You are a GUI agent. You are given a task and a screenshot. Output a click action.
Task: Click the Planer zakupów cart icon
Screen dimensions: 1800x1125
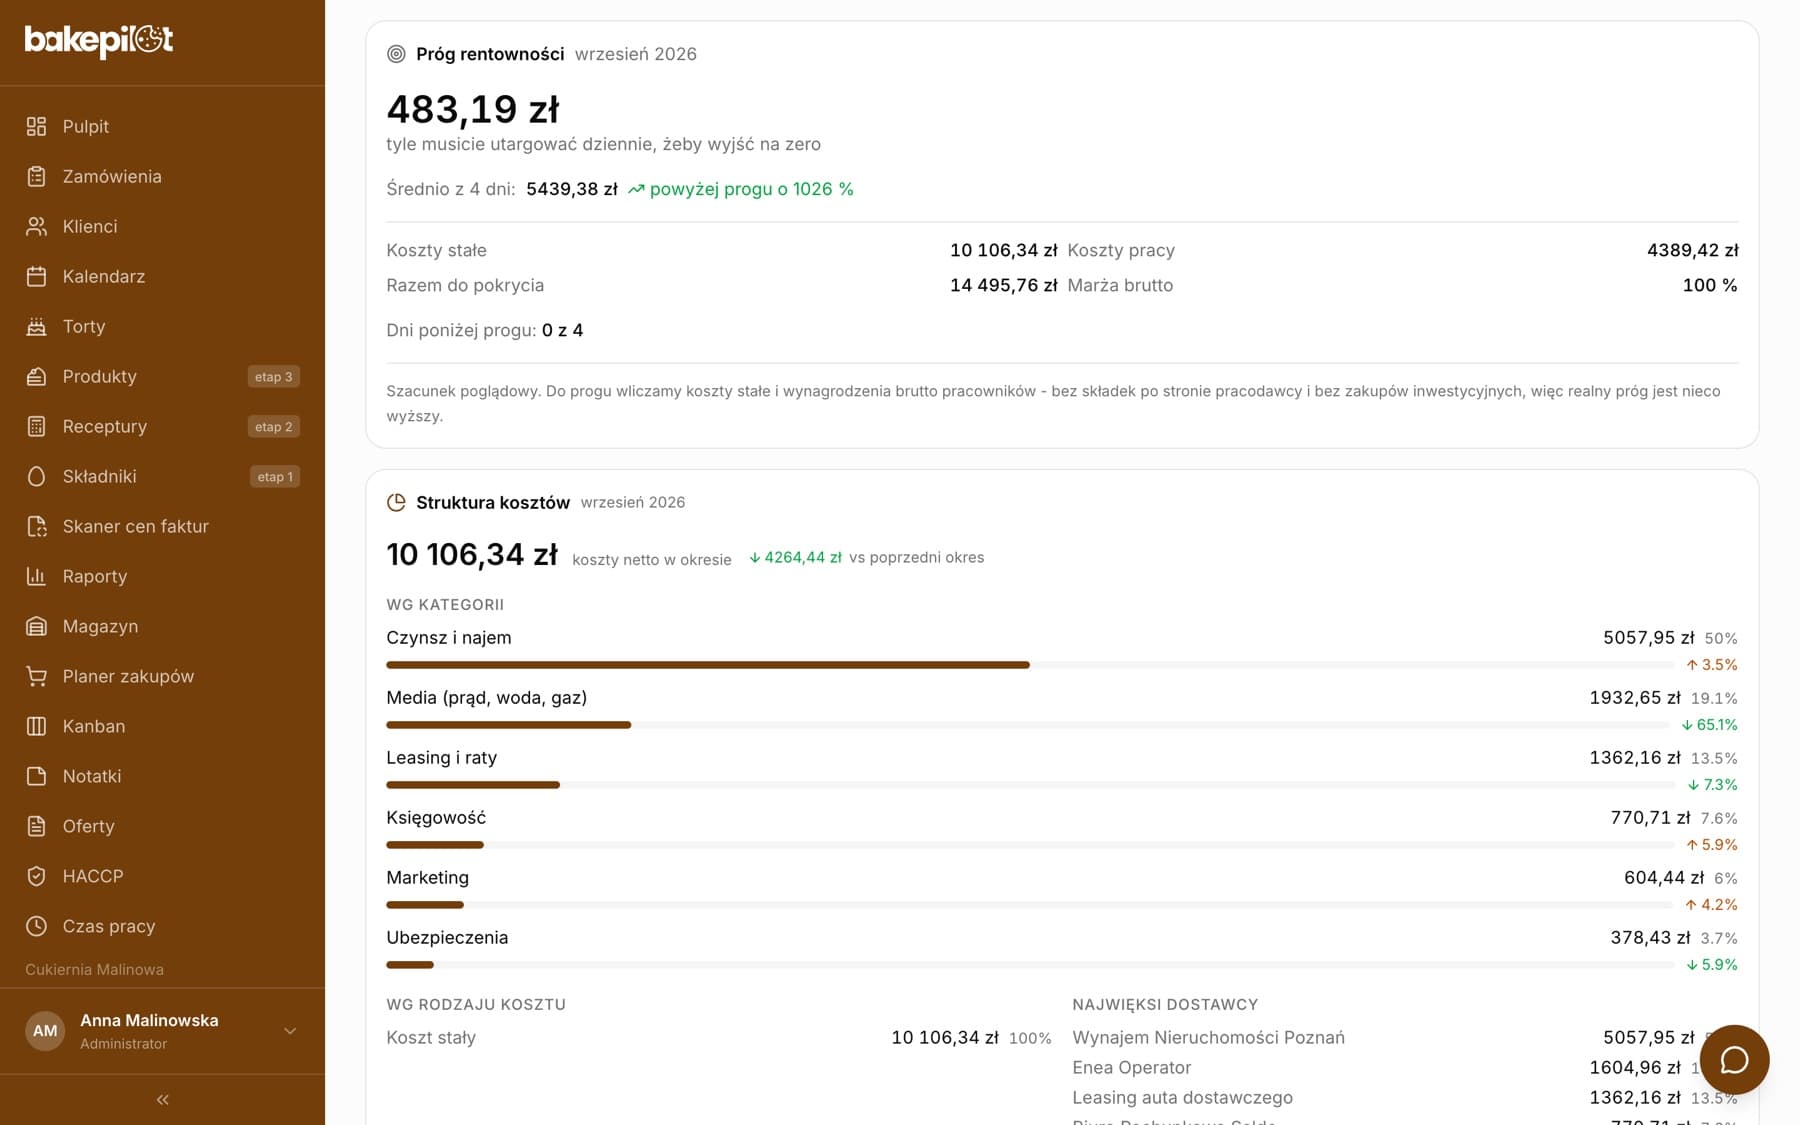click(x=36, y=676)
